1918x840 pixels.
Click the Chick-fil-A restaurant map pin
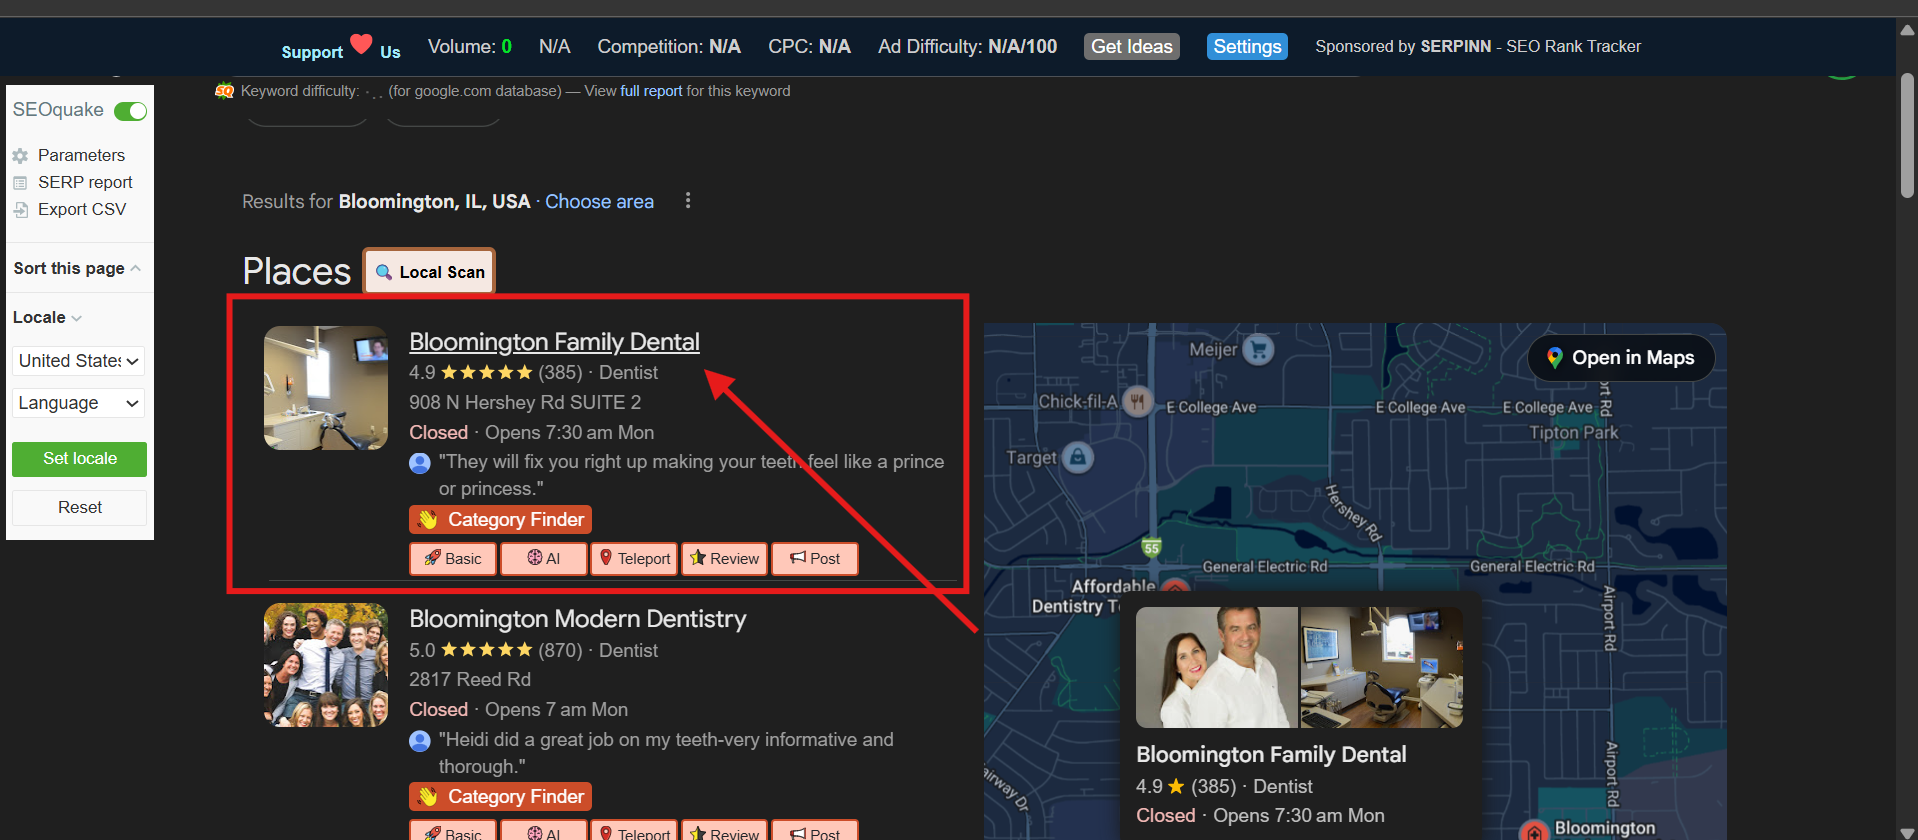pyautogui.click(x=1137, y=401)
